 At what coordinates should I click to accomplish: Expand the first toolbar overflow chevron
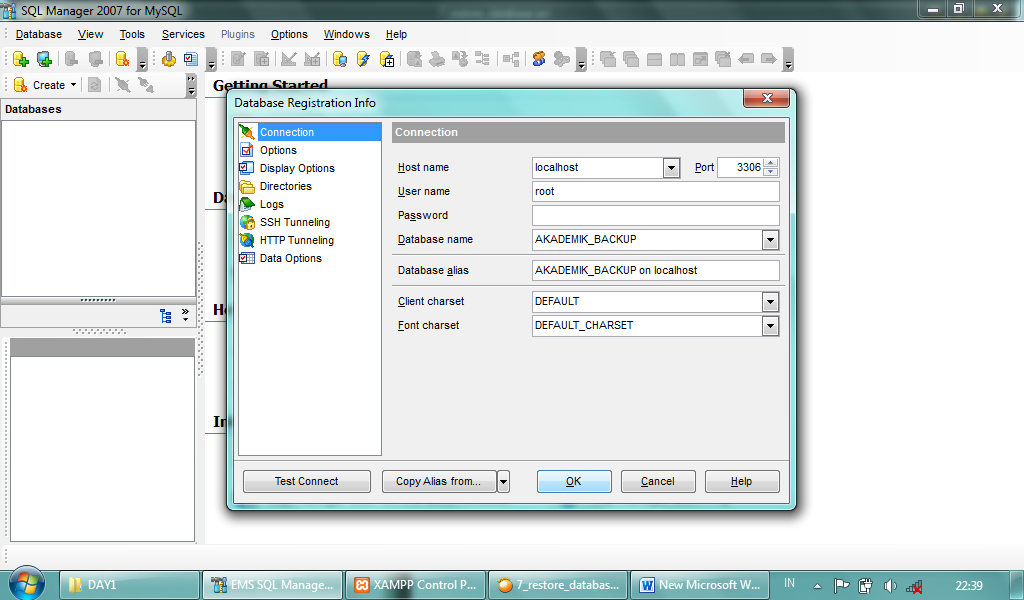pyautogui.click(x=142, y=60)
